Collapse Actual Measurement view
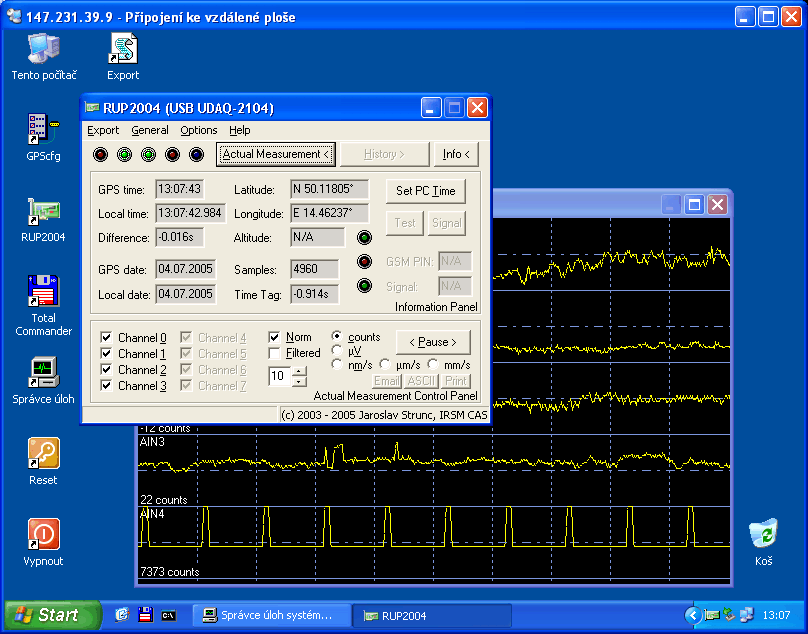Viewport: 808px width, 634px height. click(276, 154)
